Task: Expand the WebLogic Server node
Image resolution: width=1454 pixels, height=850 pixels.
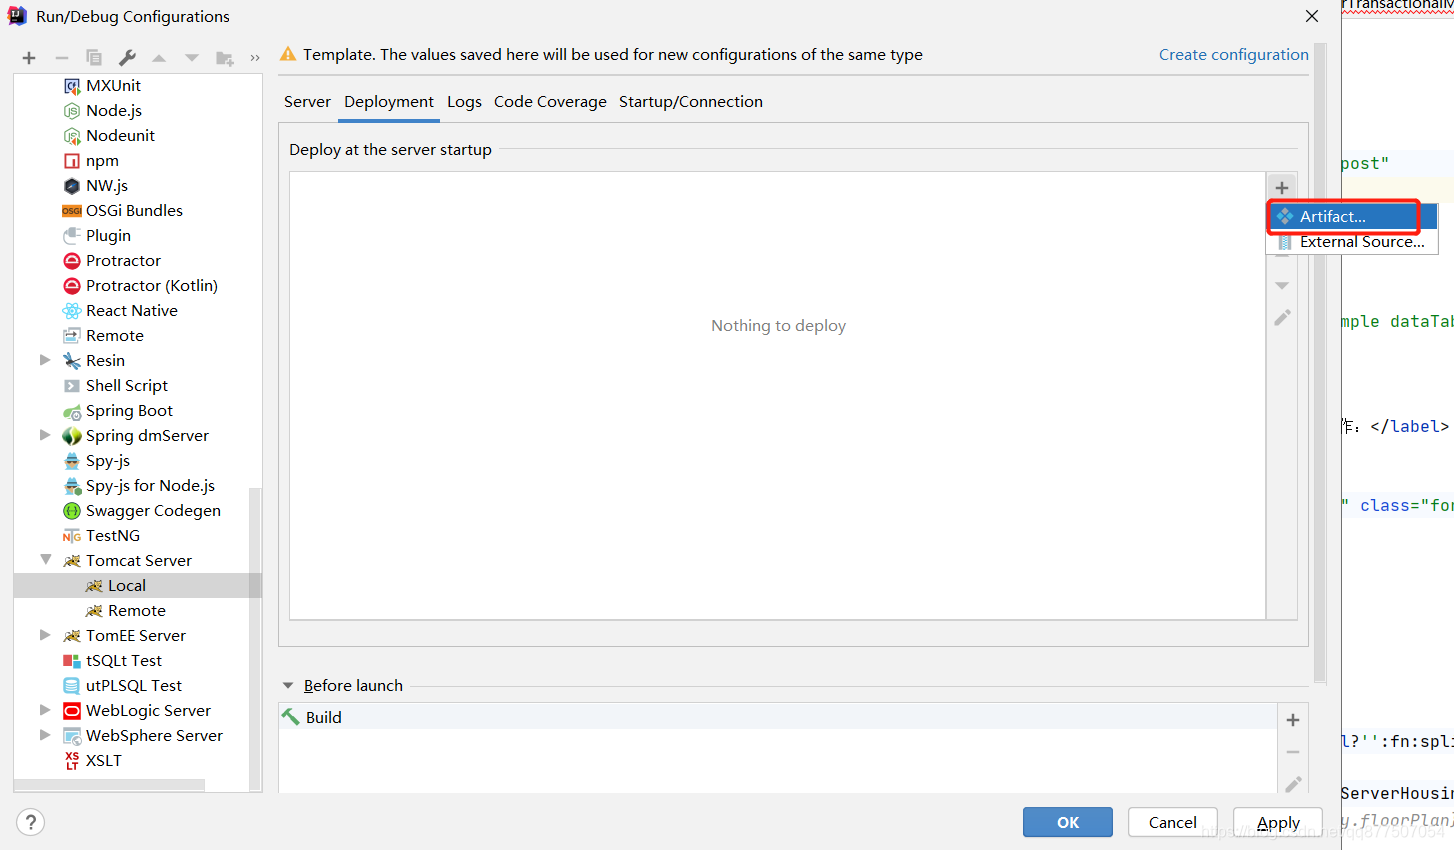Action: [x=45, y=710]
